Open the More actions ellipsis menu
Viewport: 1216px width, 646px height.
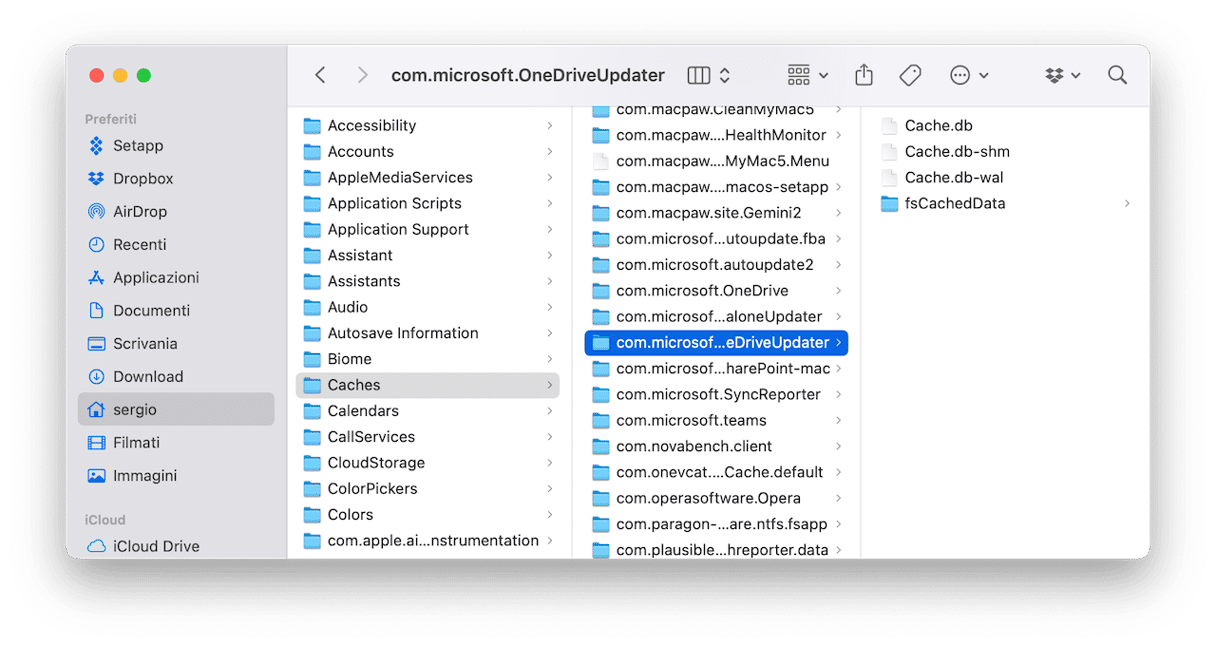pos(968,75)
